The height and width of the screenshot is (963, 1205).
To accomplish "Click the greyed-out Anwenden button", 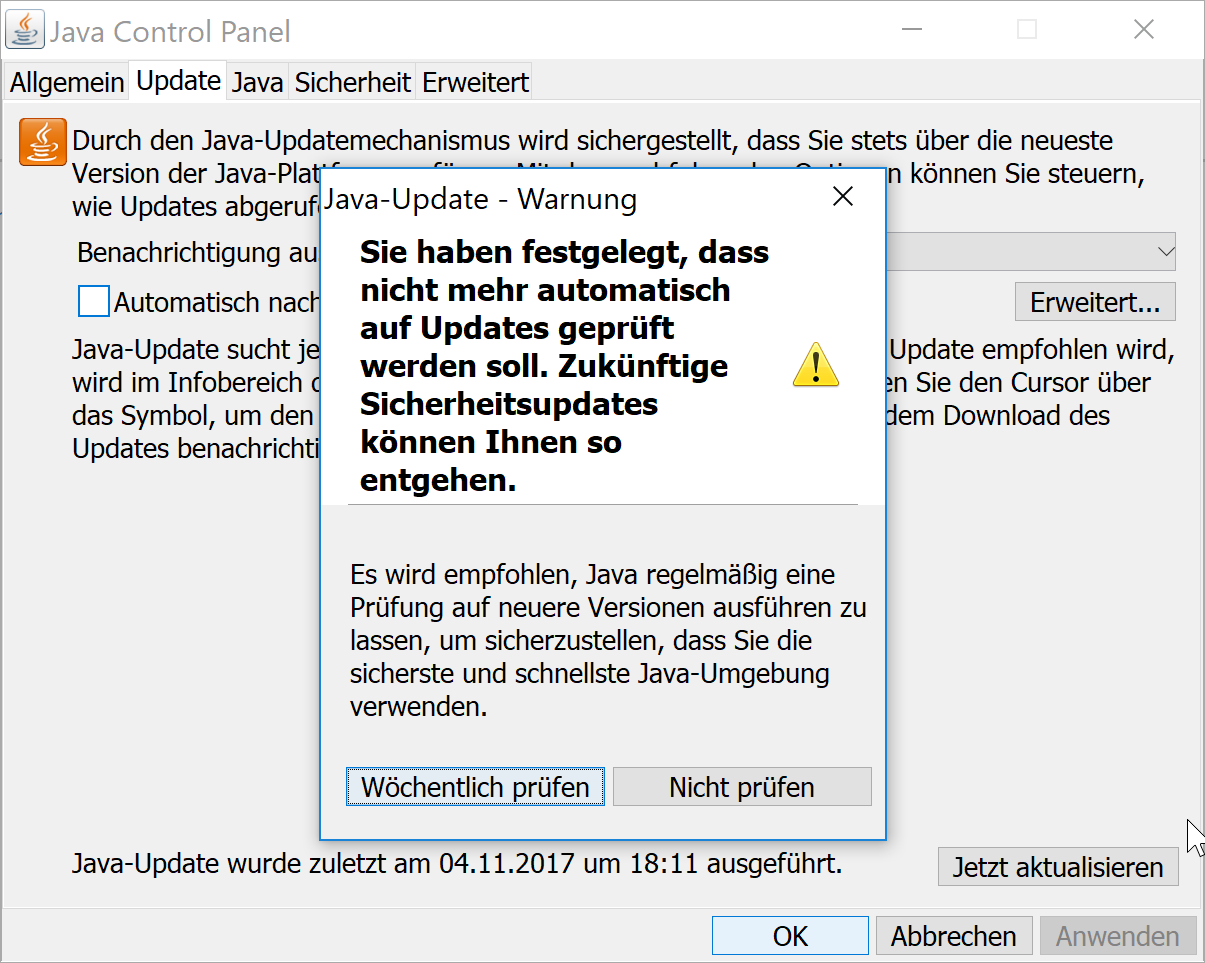I will pos(1118,936).
